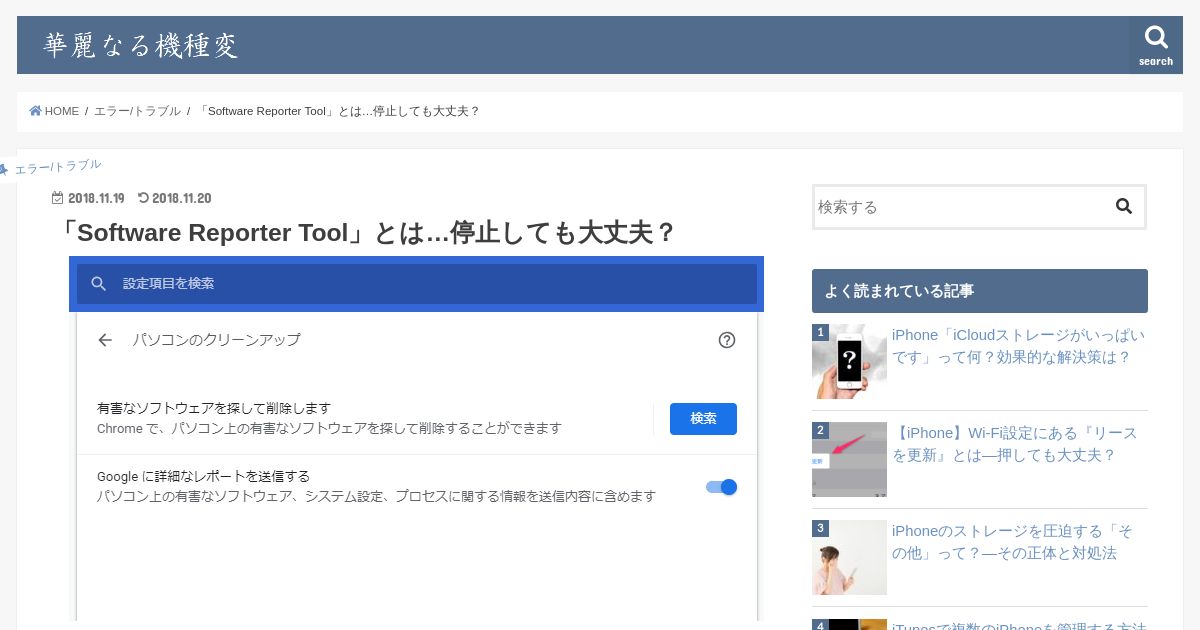Click the HOME breadcrumb link
Screen dimensions: 1200x630
pyautogui.click(x=54, y=111)
